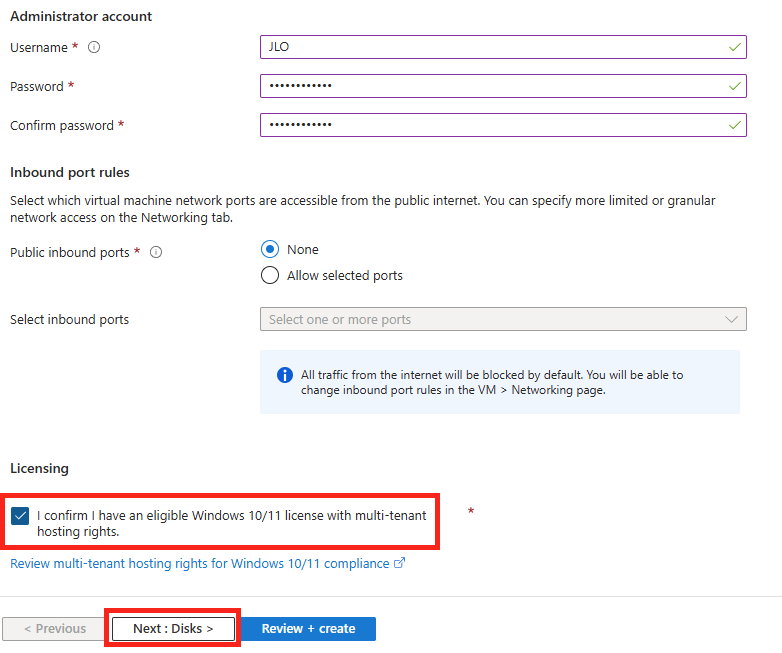Click the chevron arrow of the ports dropdown
Image resolution: width=782 pixels, height=653 pixels.
731,319
